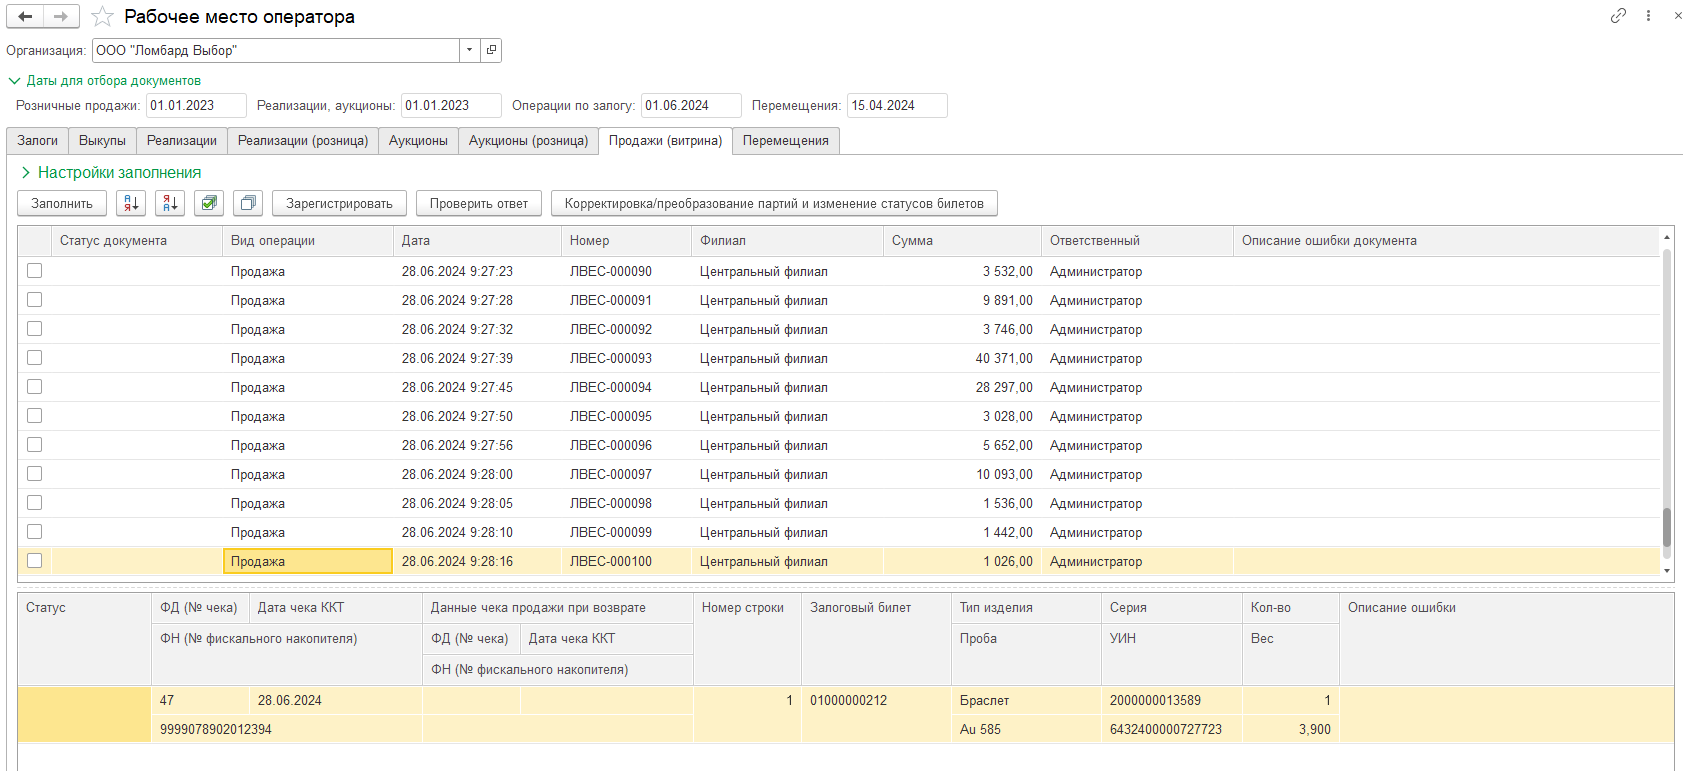
Task: Close the form with the X button
Action: pos(1677,15)
